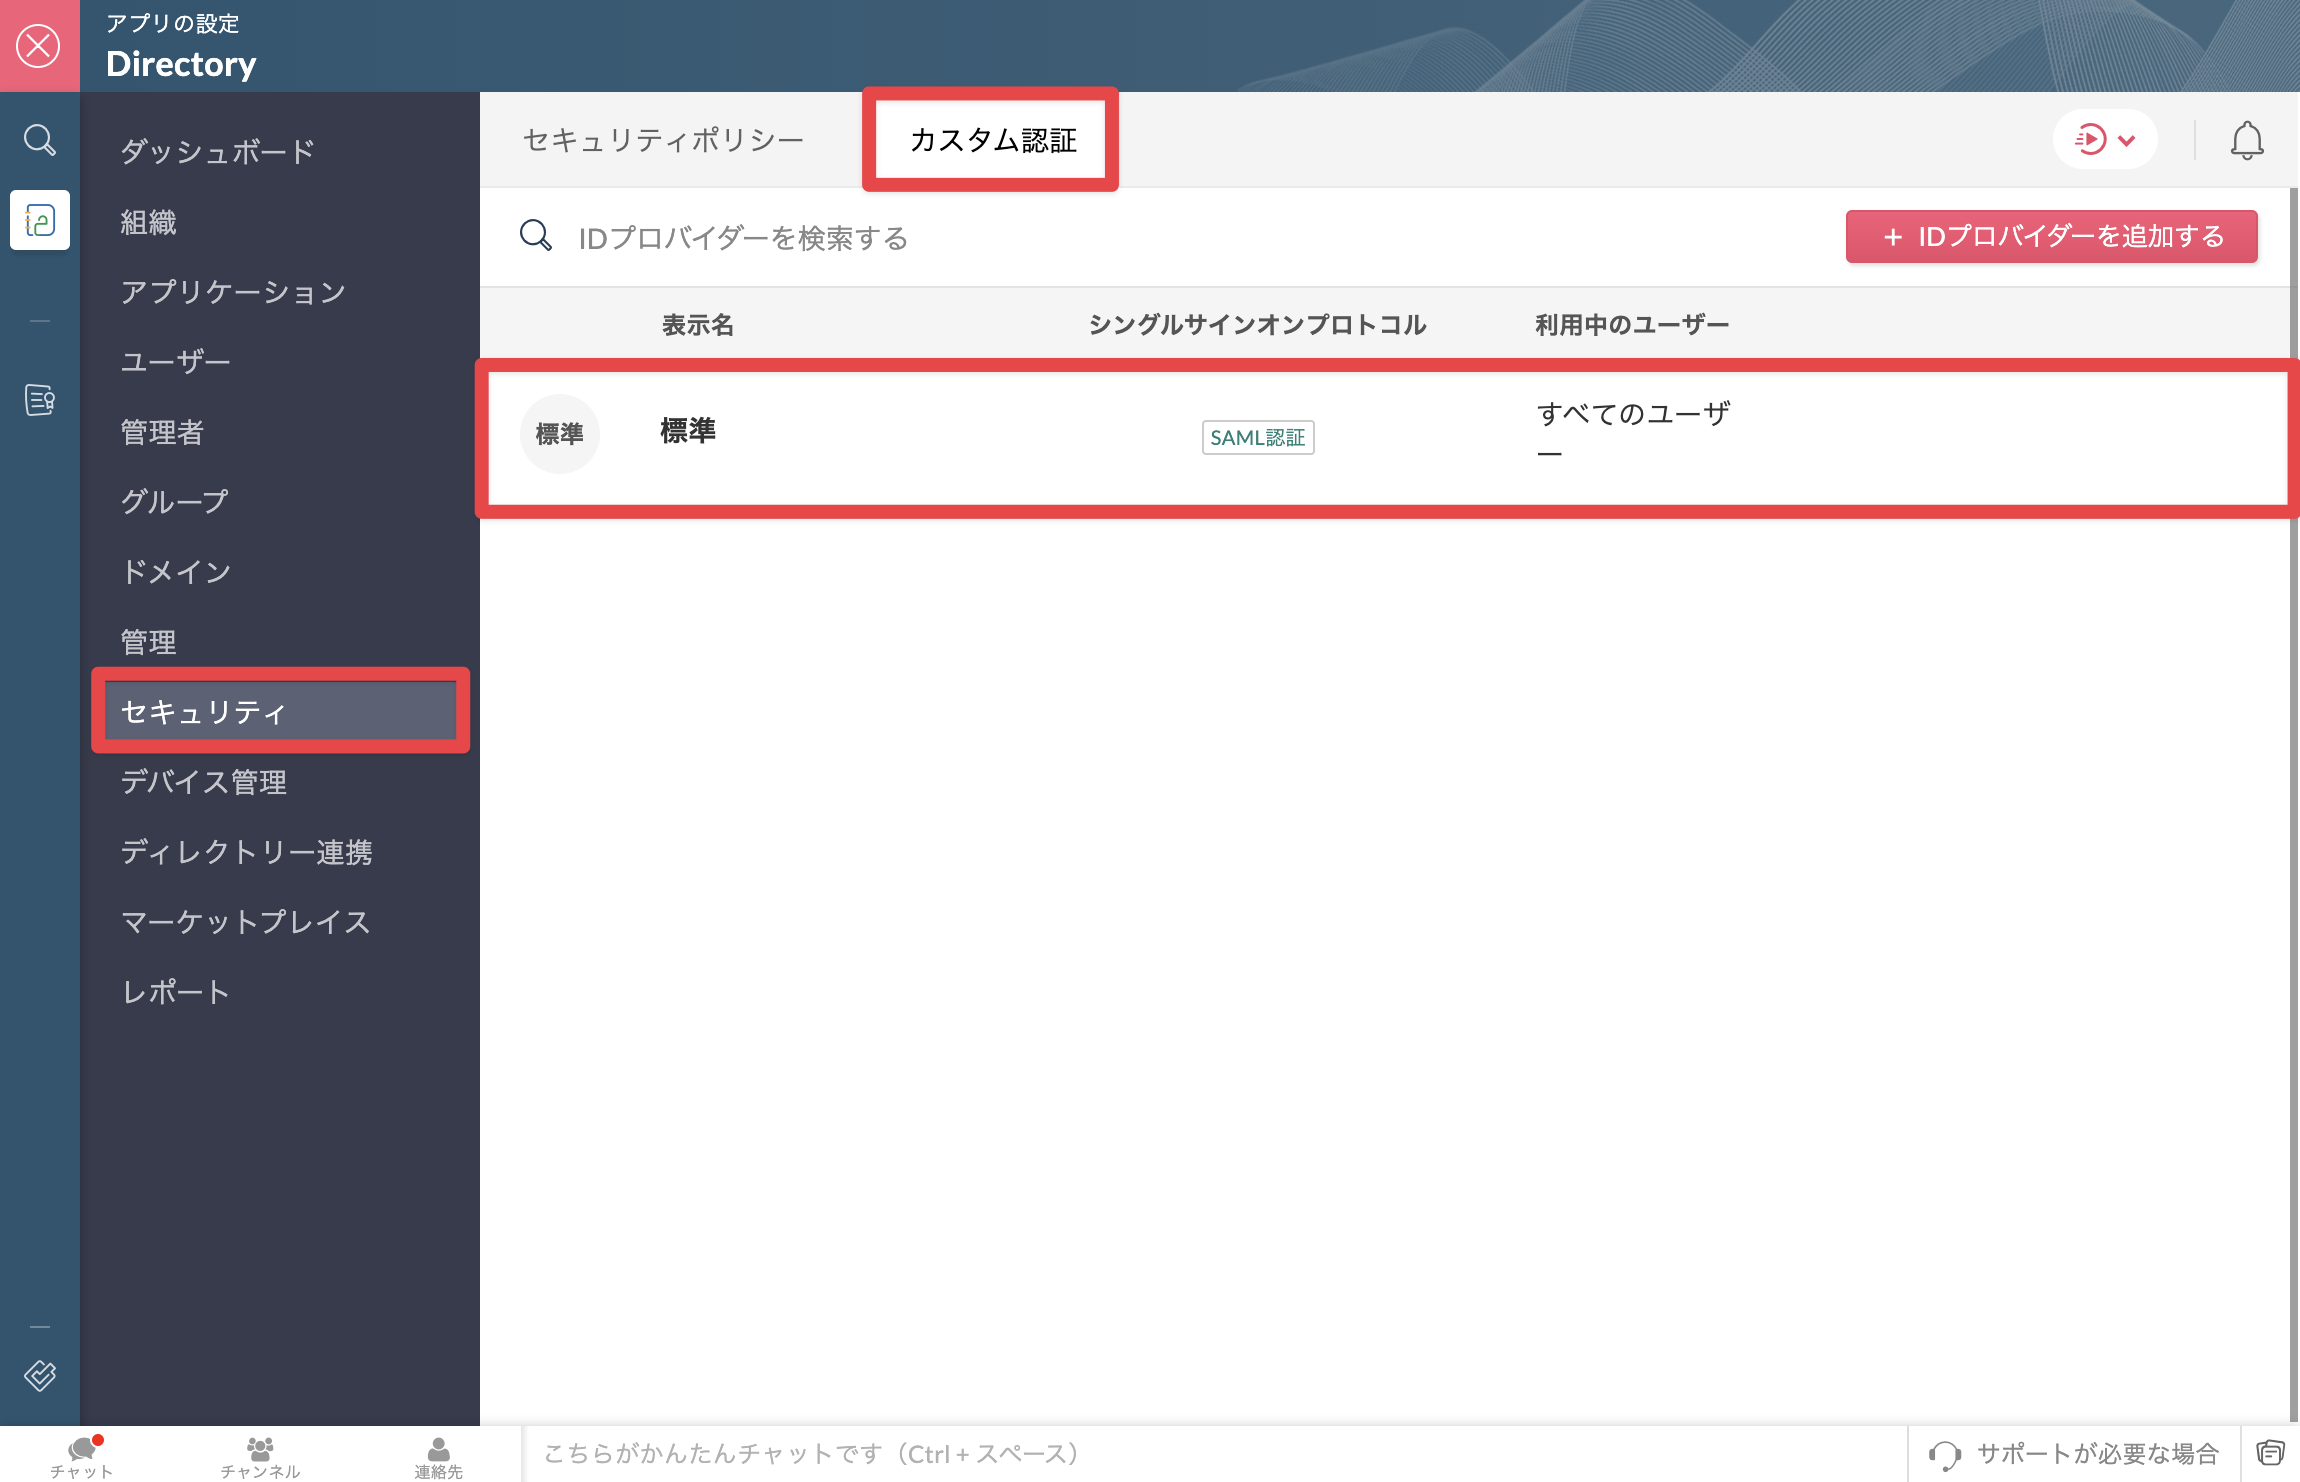Click the 利用中のユーザー column header
Viewport: 2300px width, 1482px height.
1632,325
